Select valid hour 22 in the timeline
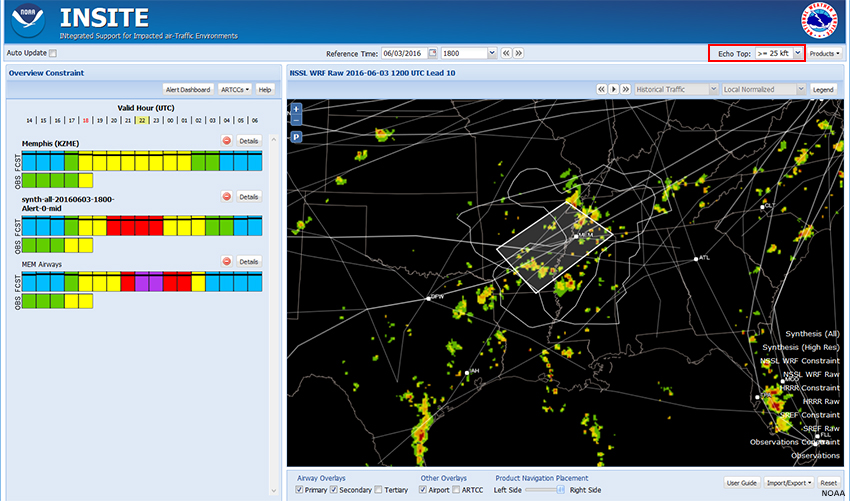Screen dimensions: 850x501 coord(142,121)
